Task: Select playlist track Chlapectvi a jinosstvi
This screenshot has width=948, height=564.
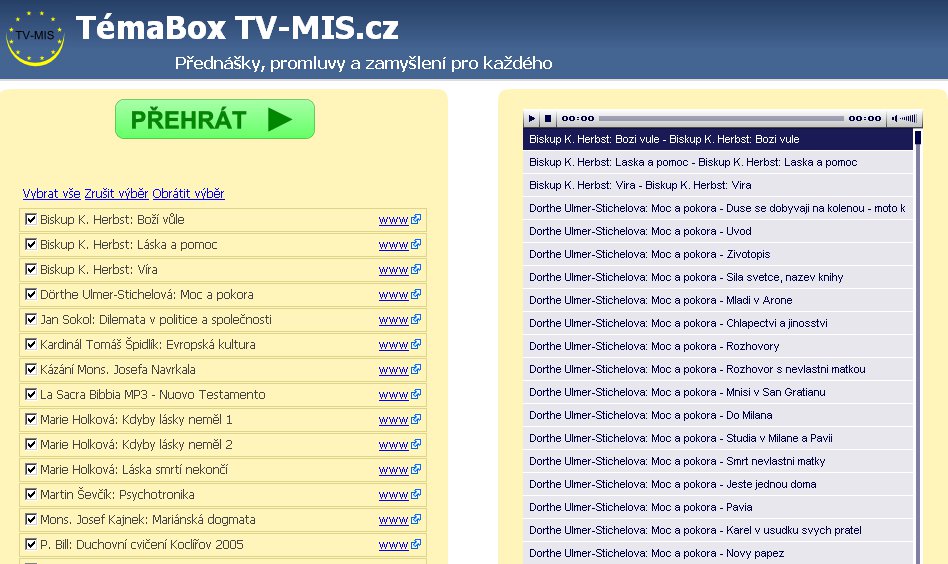Action: coord(718,323)
